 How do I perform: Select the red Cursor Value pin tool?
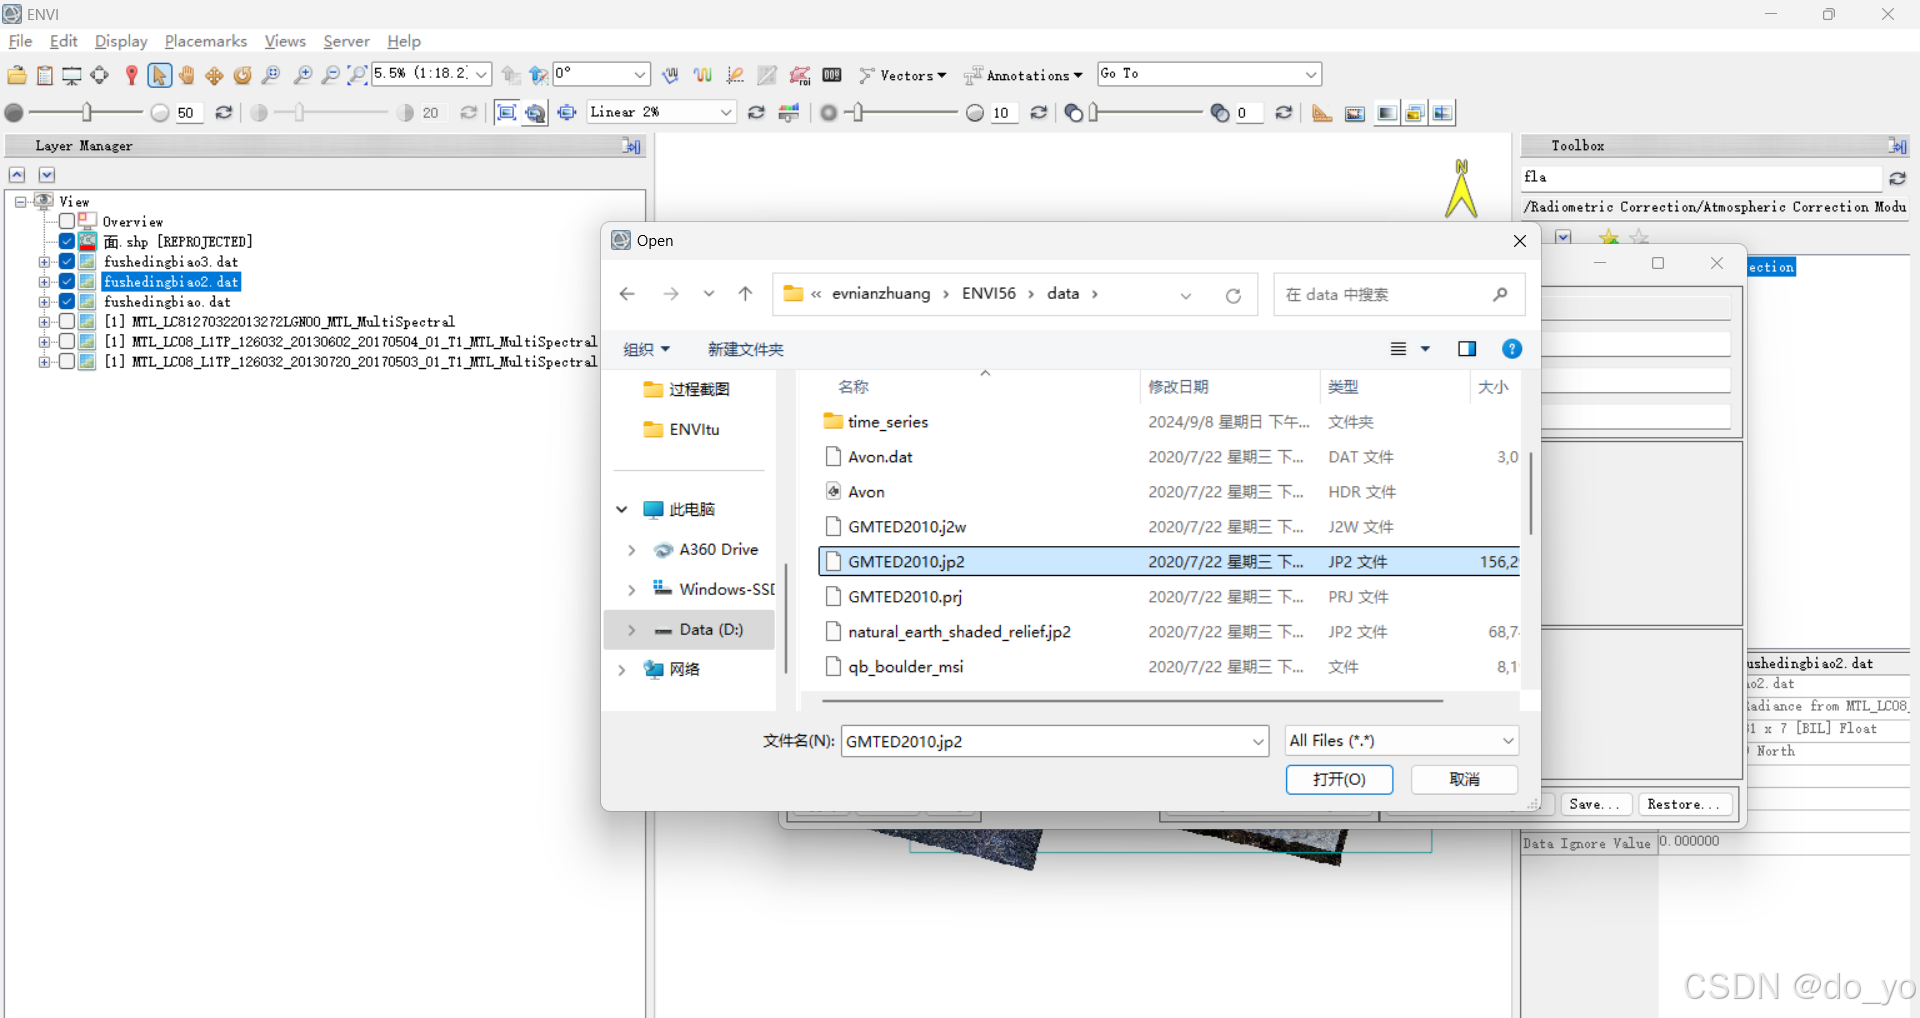131,75
